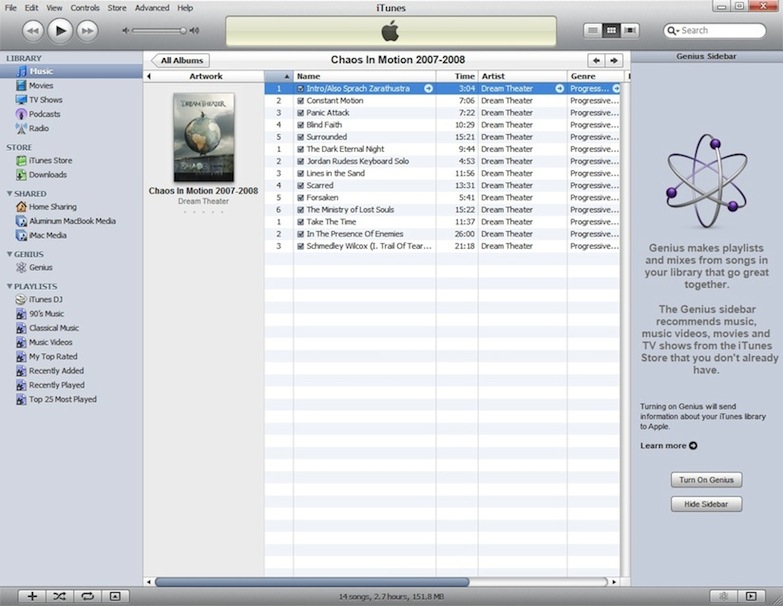Collapse the Genius sidebar section
783x606 pixels.
click(x=9, y=254)
